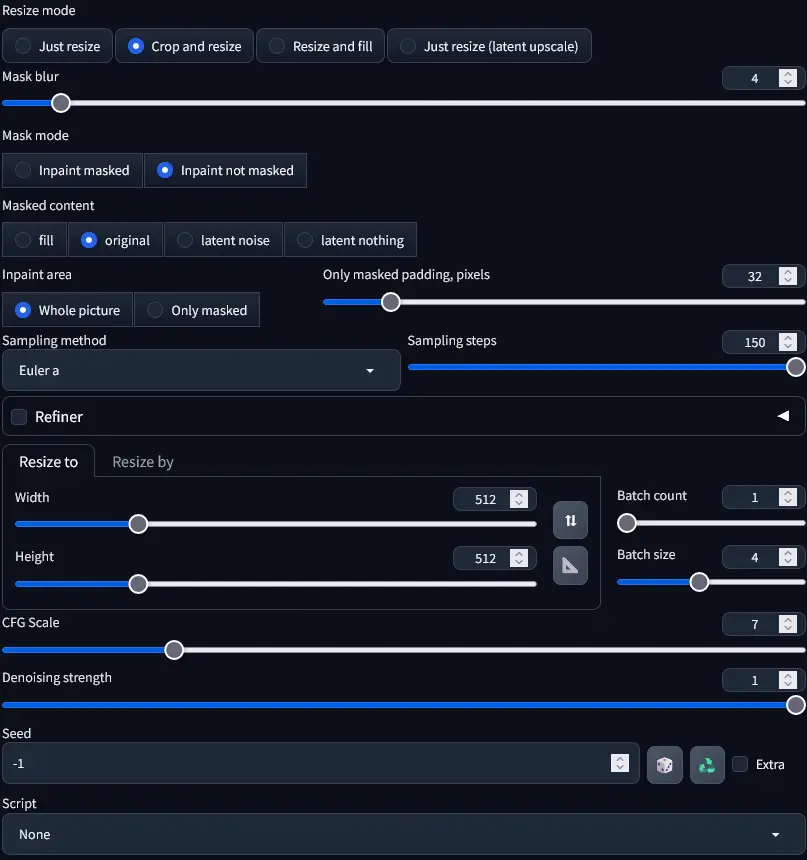Click the dice icon to randomize seed
This screenshot has width=807, height=860.
(x=664, y=763)
